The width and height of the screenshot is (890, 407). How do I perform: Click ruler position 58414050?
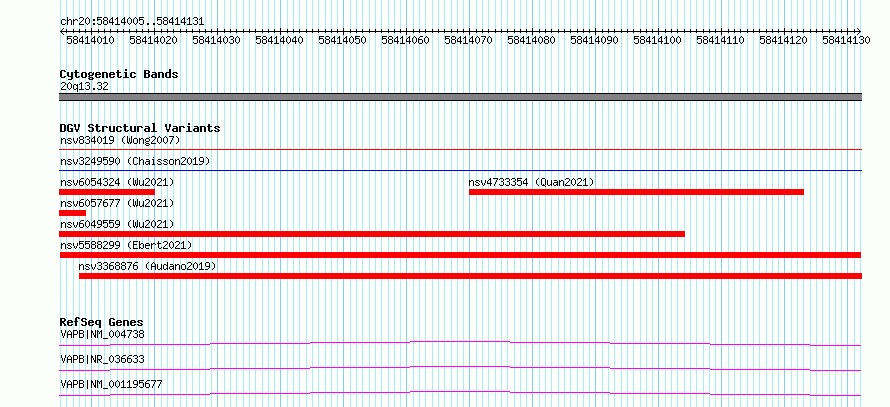(x=342, y=40)
